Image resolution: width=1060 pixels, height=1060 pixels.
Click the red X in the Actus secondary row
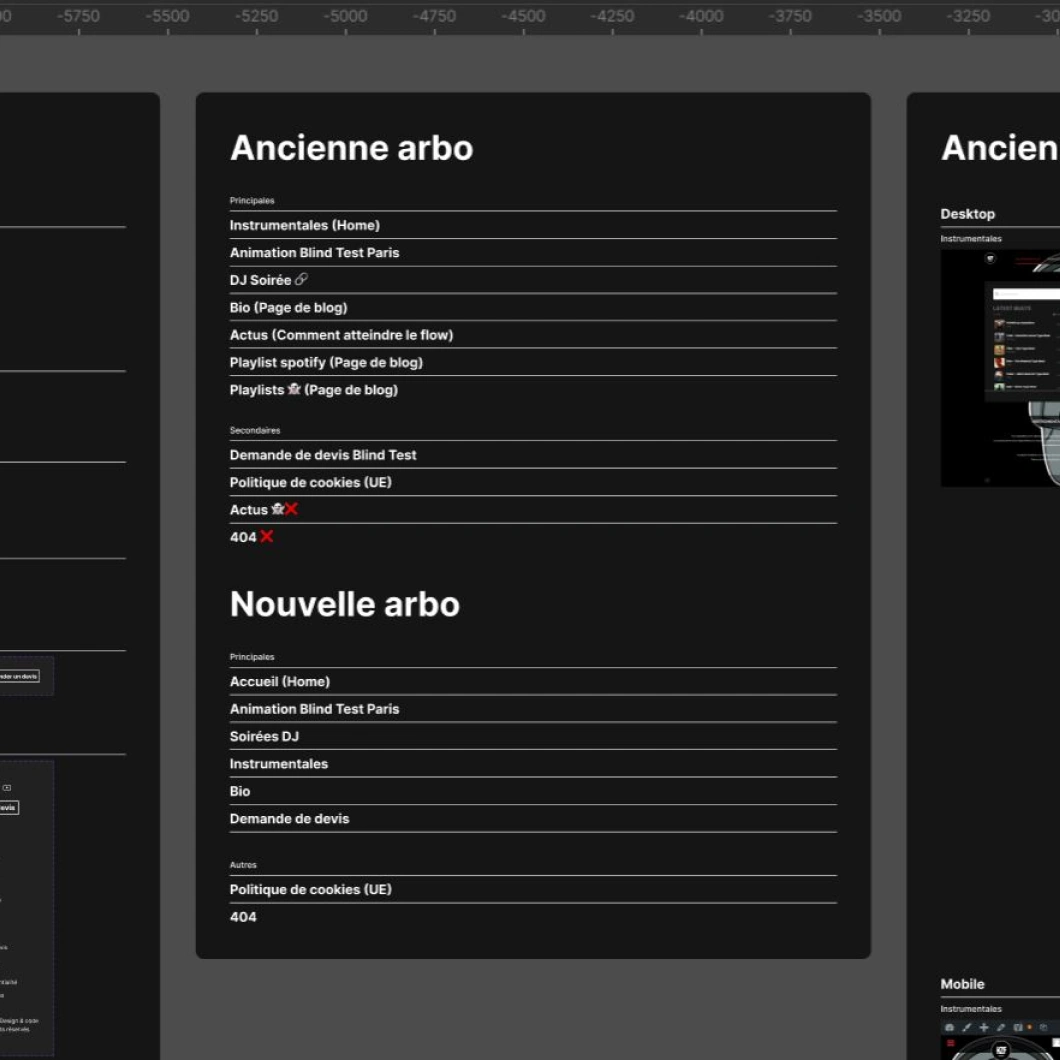tap(291, 510)
